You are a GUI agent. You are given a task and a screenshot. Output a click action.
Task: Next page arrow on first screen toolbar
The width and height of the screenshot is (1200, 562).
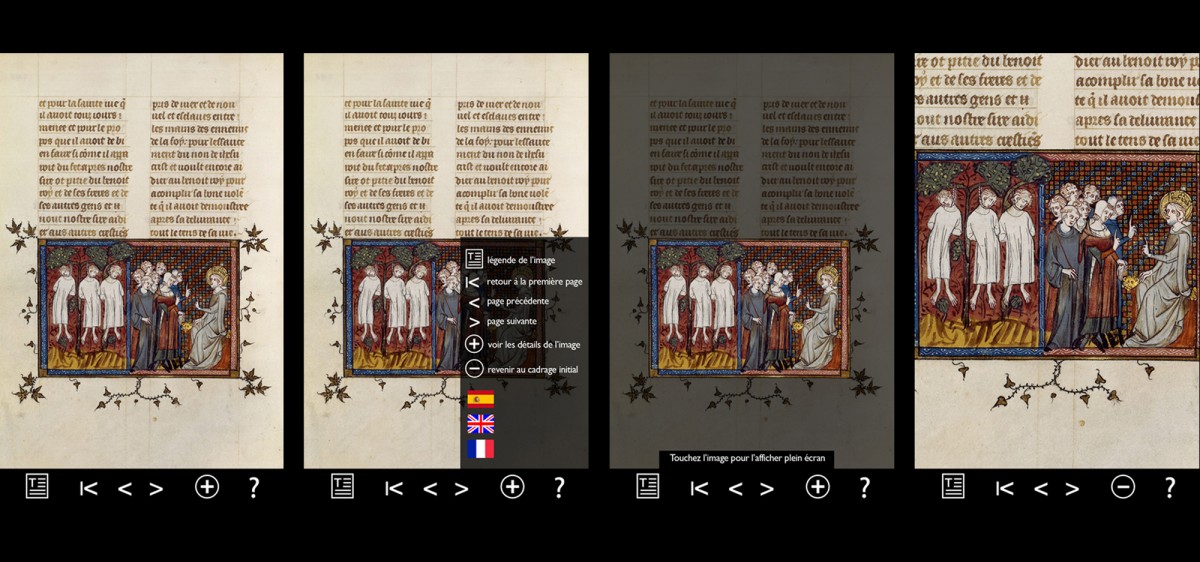156,488
